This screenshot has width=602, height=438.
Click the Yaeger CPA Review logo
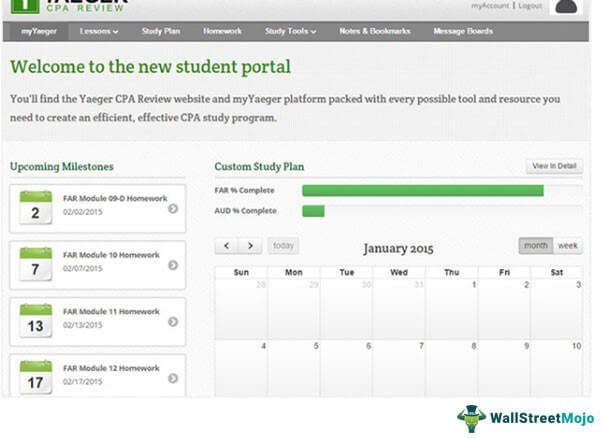coord(69,7)
